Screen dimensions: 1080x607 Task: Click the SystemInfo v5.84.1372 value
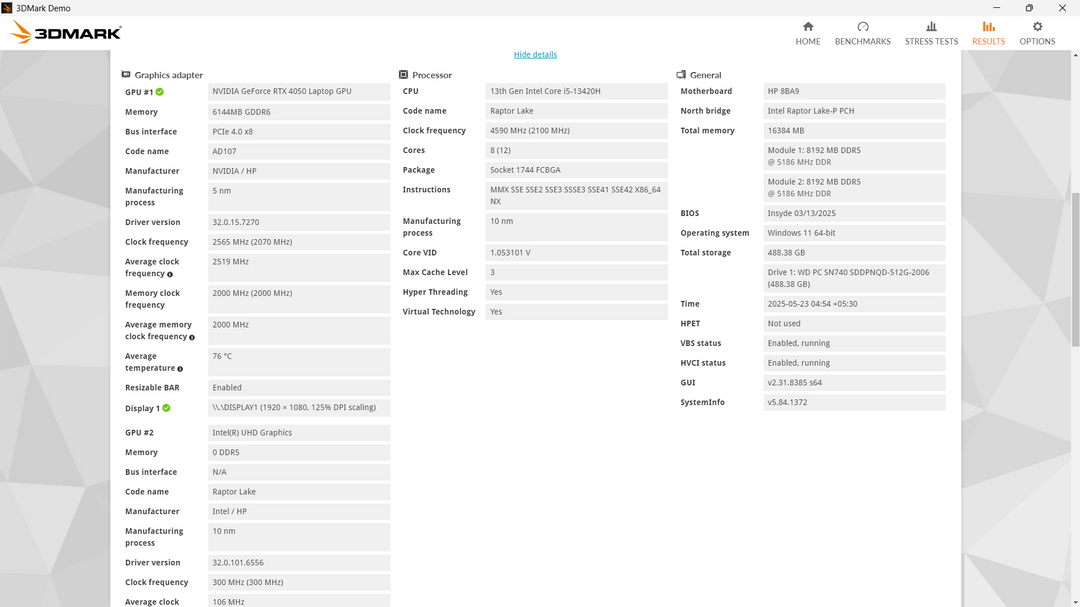[854, 402]
